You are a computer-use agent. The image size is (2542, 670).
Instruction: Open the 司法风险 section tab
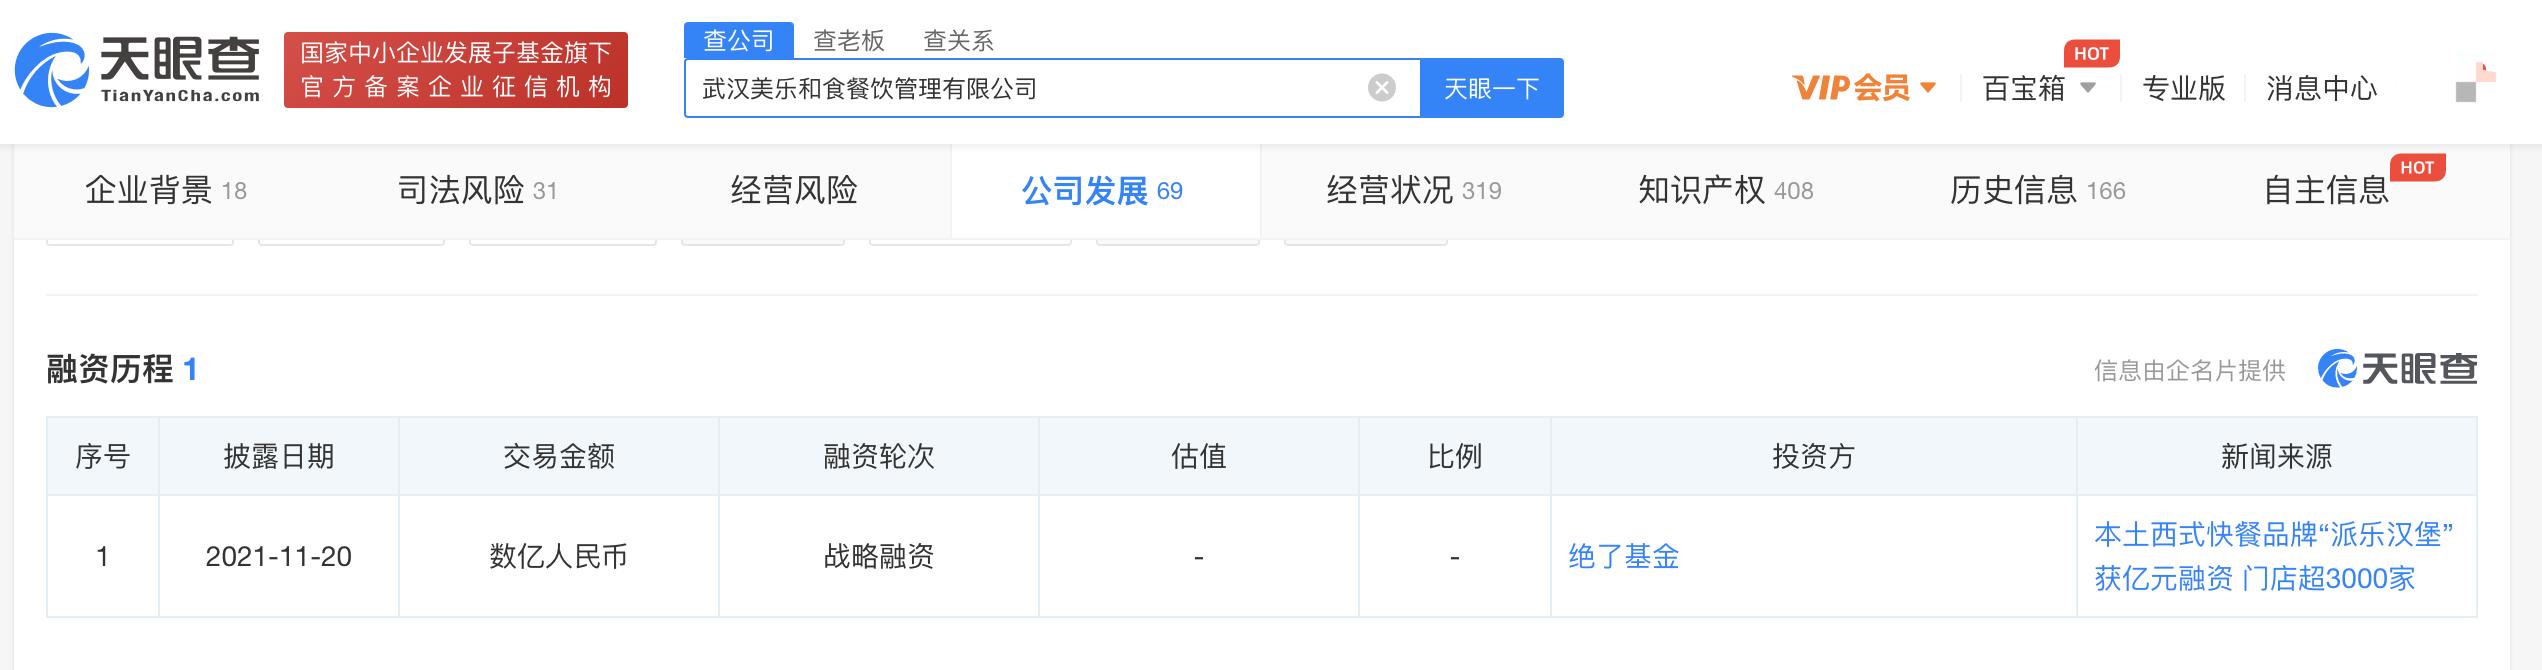click(477, 190)
